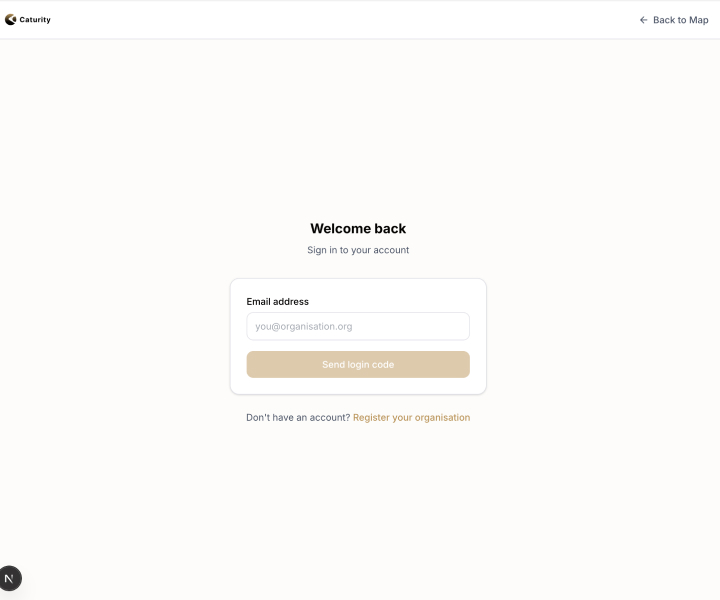Click the word Register below the card
The height and width of the screenshot is (600, 720).
coord(371,417)
